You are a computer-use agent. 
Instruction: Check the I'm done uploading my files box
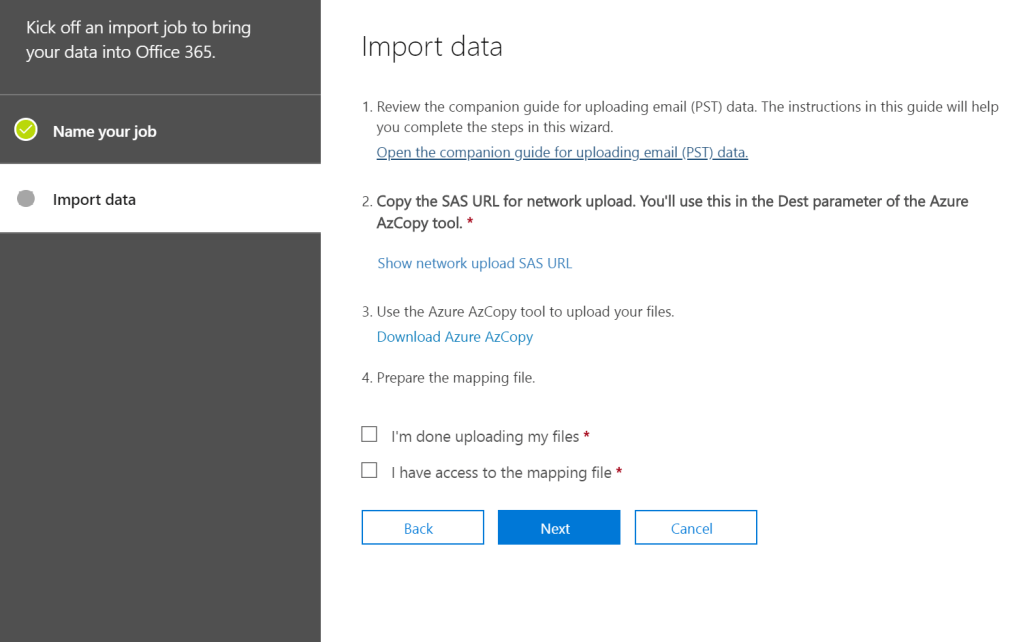coord(370,435)
